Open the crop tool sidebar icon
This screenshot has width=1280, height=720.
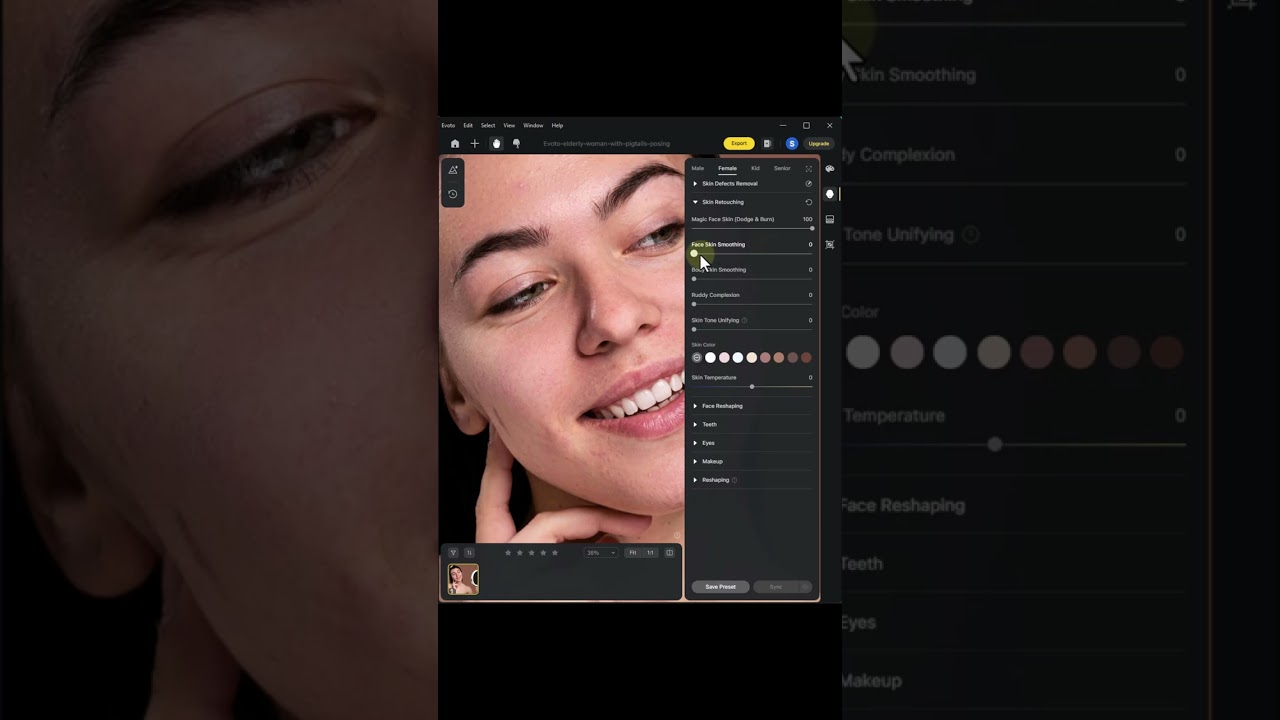829,244
